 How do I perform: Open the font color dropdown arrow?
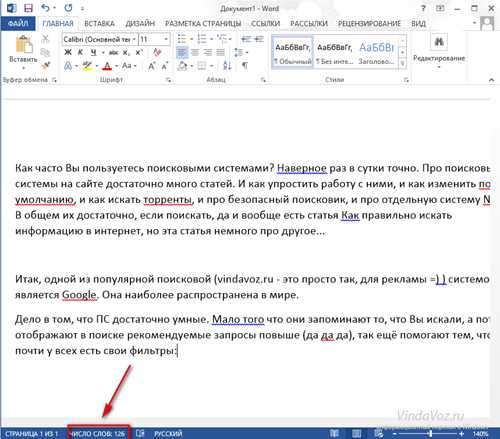pos(116,66)
